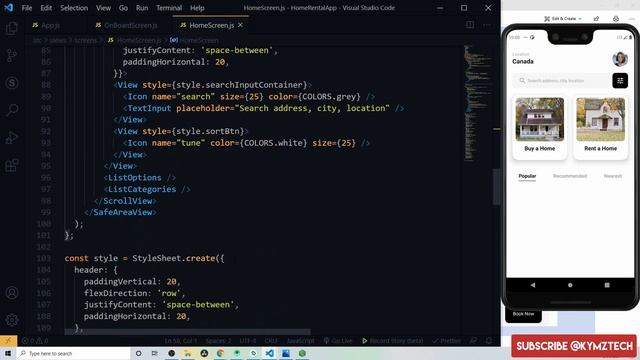Click CRLF end-of-line selector
The image size is (640, 360).
pyautogui.click(x=271, y=340)
